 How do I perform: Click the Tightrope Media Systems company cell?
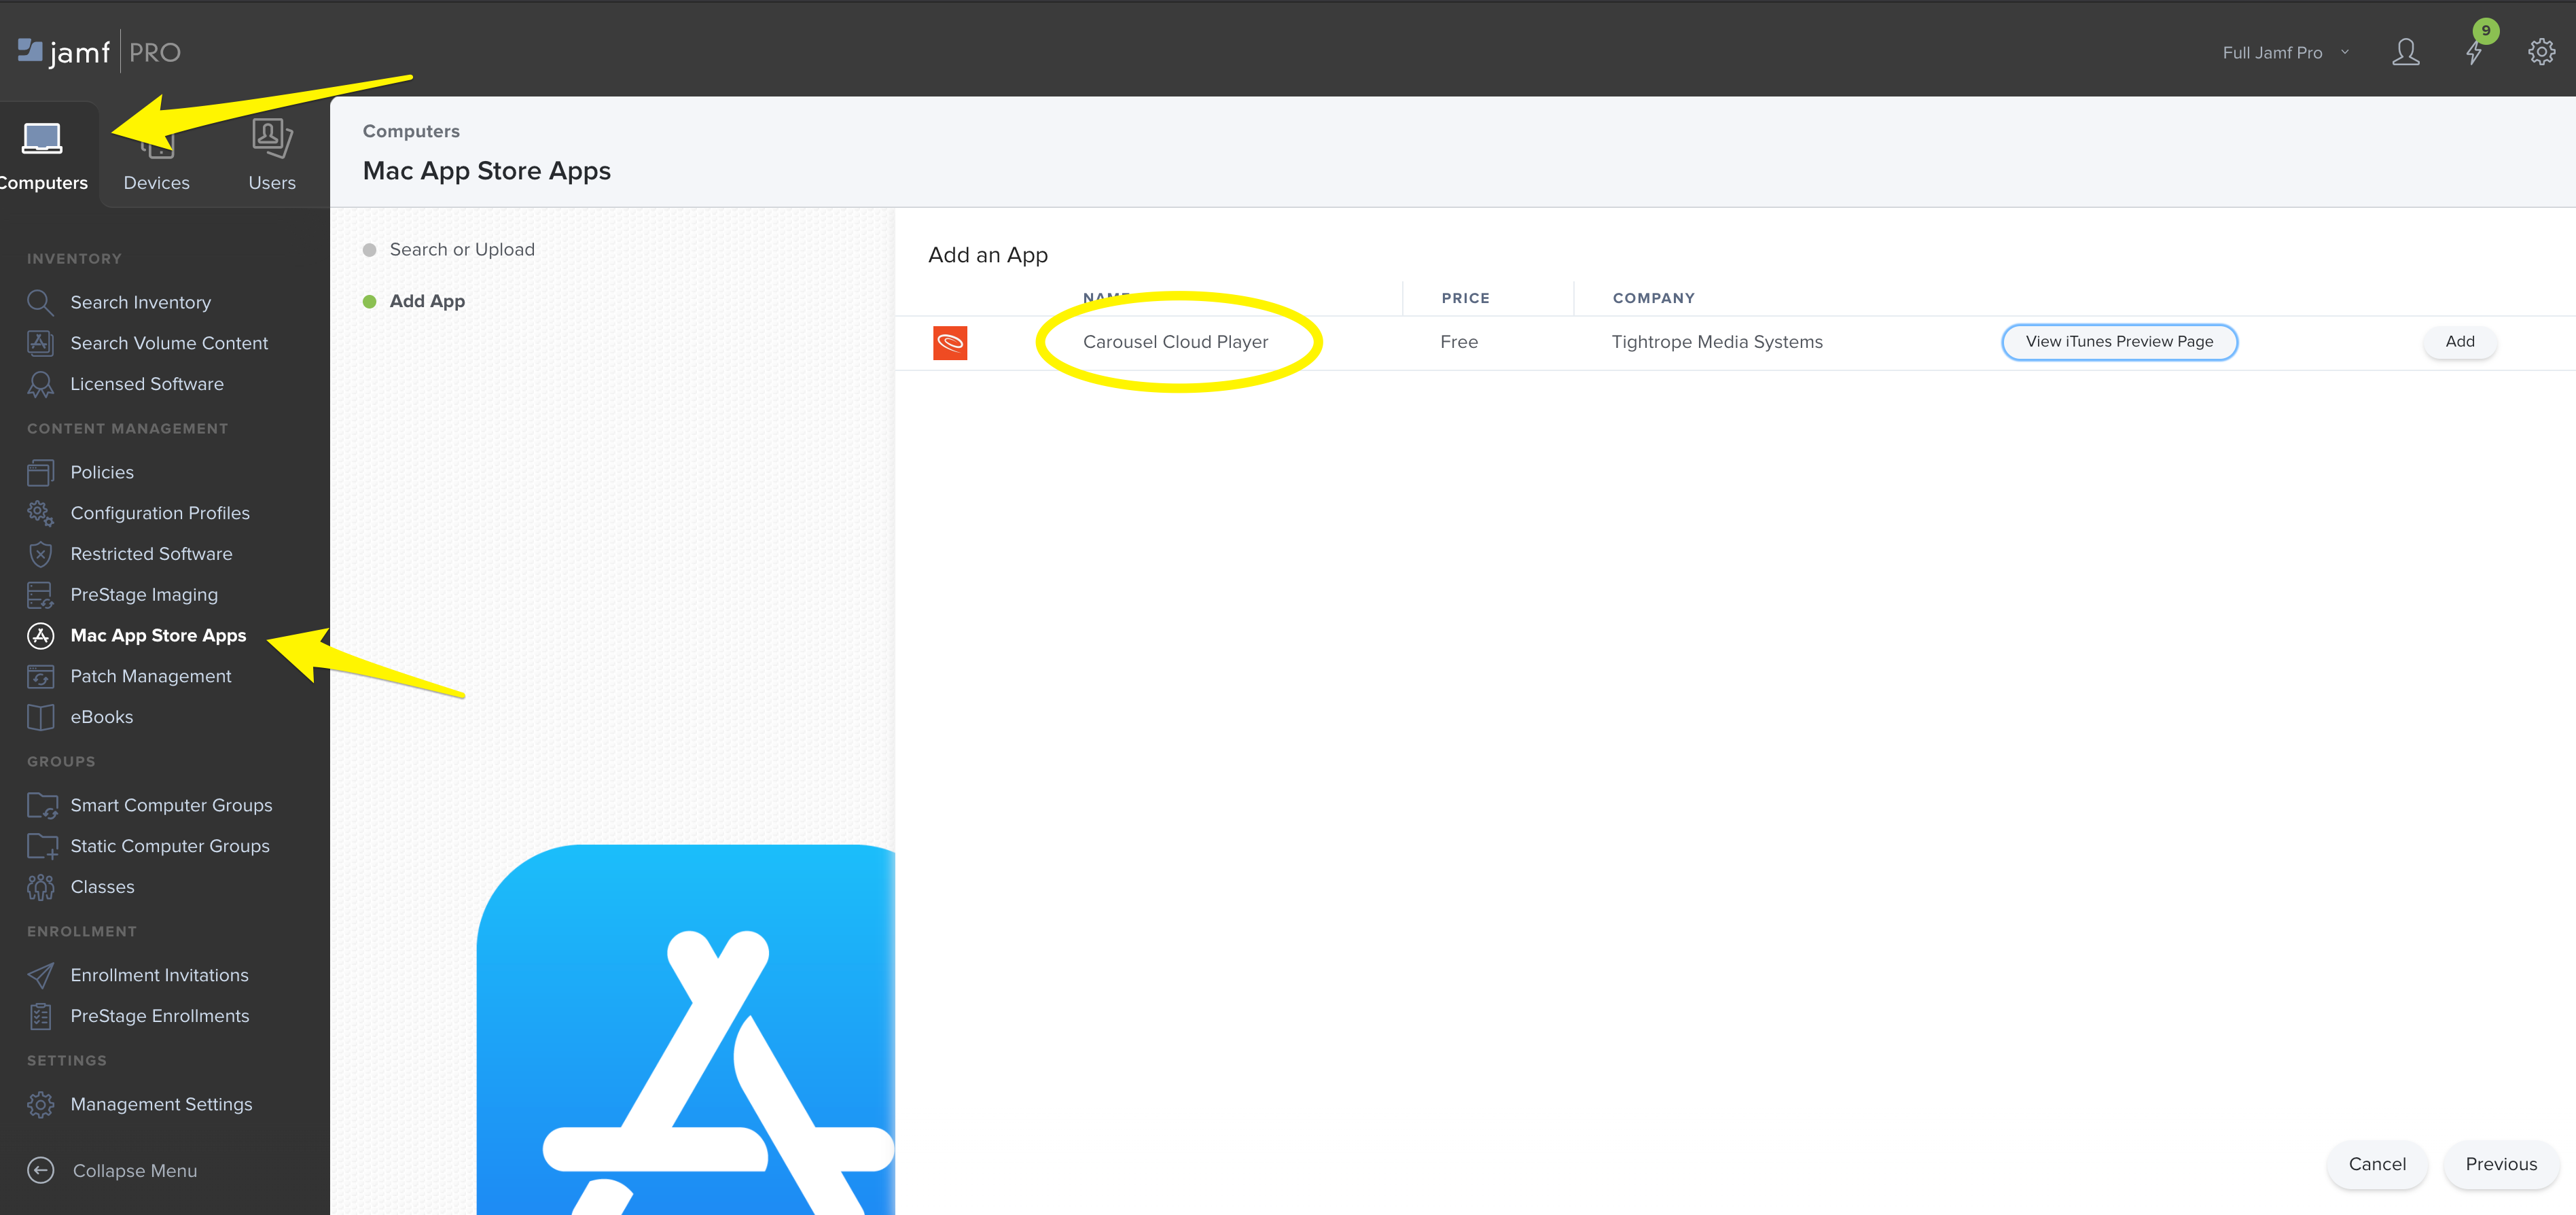coord(1717,342)
